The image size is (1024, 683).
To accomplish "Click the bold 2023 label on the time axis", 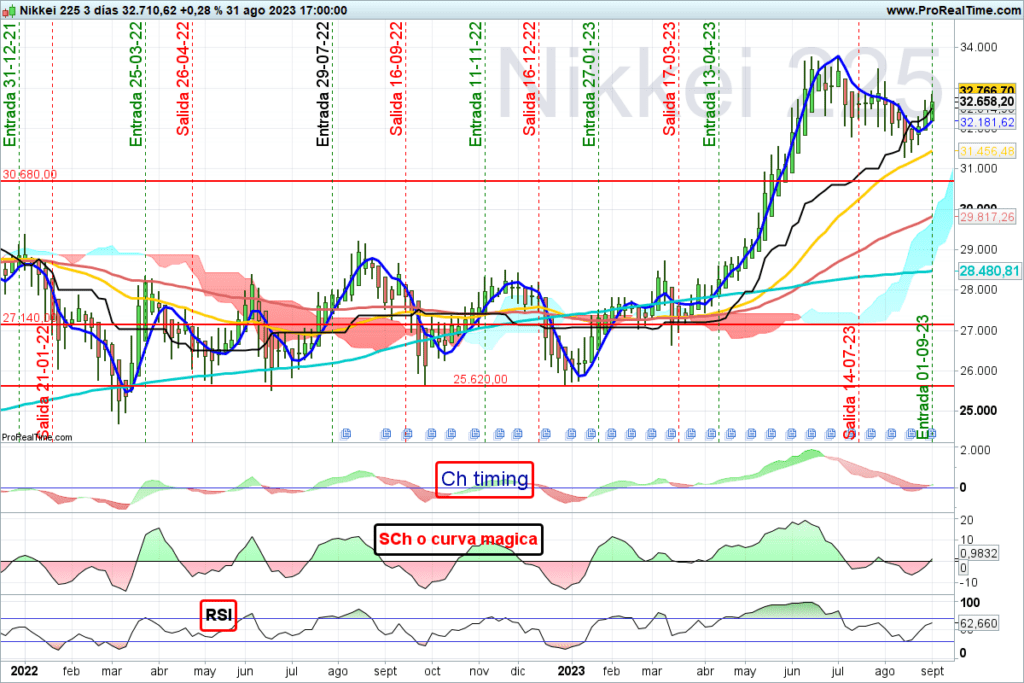I will [571, 671].
